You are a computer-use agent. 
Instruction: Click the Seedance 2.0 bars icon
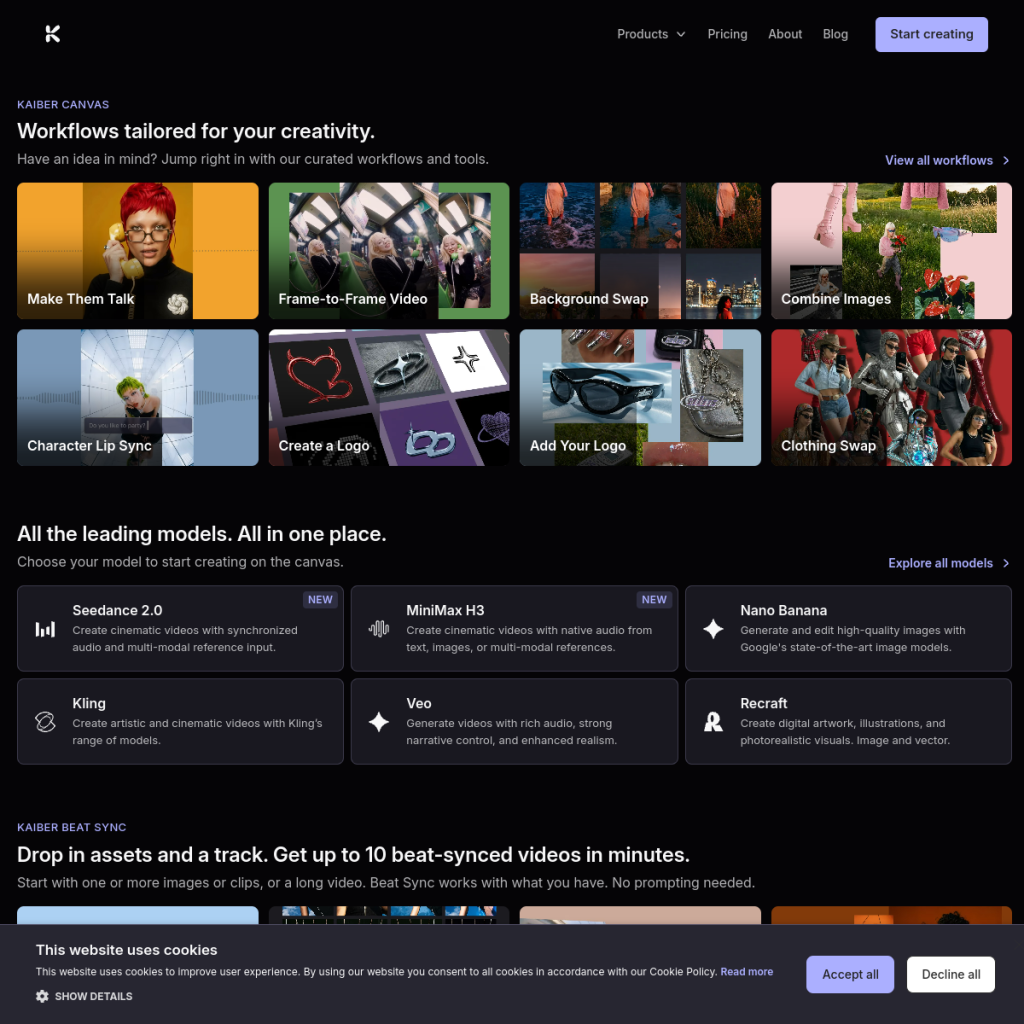(45, 629)
